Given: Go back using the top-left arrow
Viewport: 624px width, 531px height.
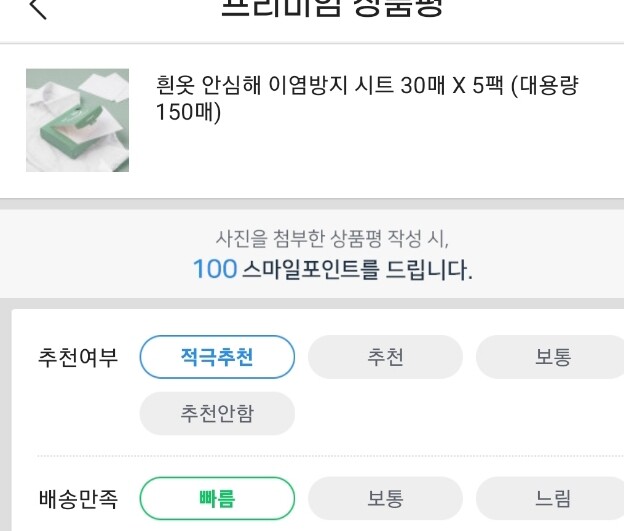Looking at the screenshot, I should (x=38, y=8).
